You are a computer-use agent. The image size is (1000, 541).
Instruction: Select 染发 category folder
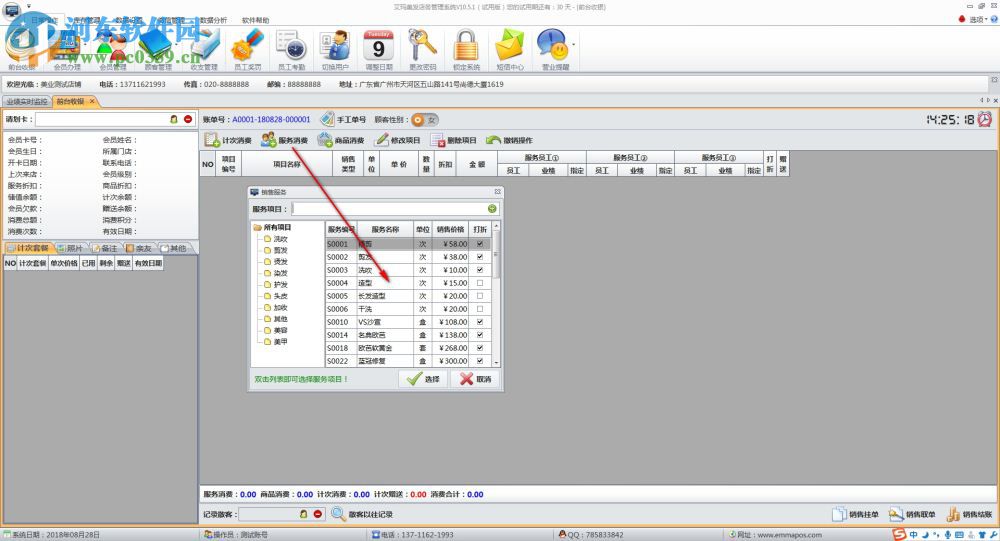point(276,273)
